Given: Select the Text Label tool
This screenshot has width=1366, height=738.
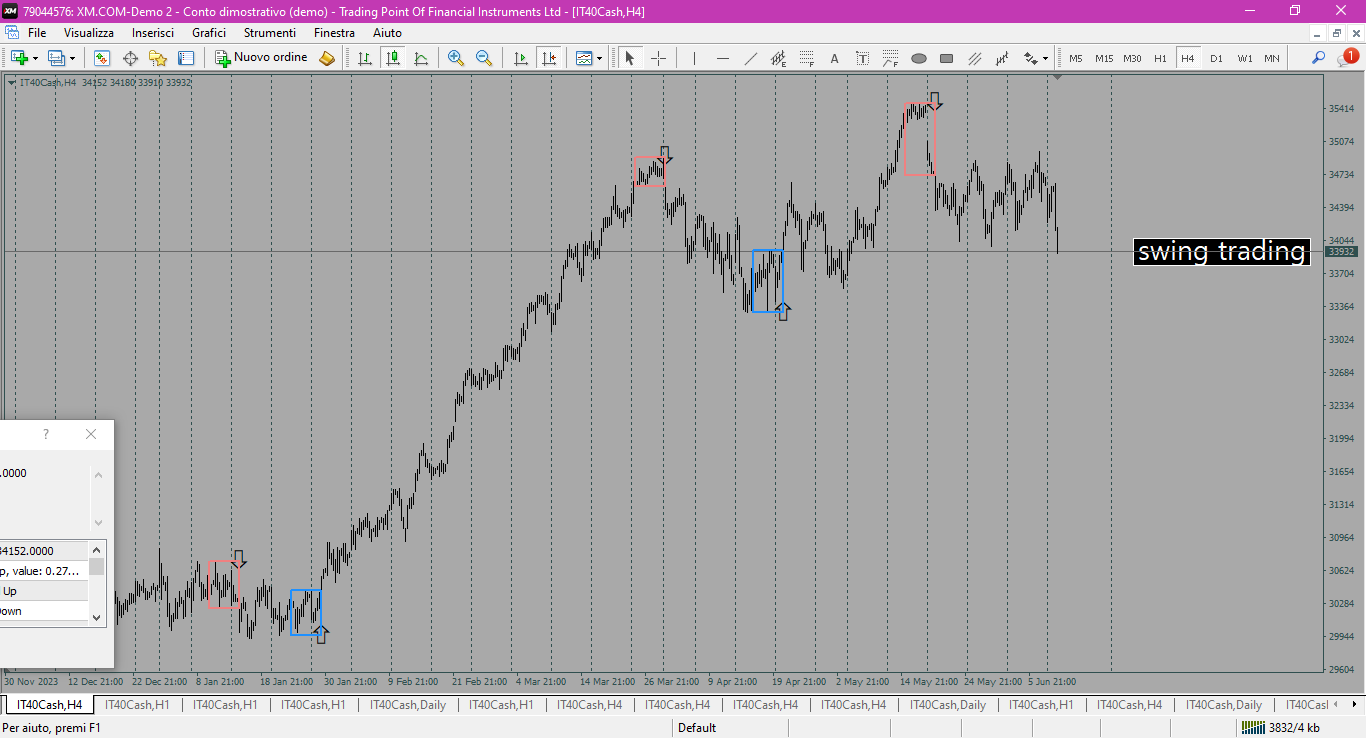Looking at the screenshot, I should click(862, 58).
